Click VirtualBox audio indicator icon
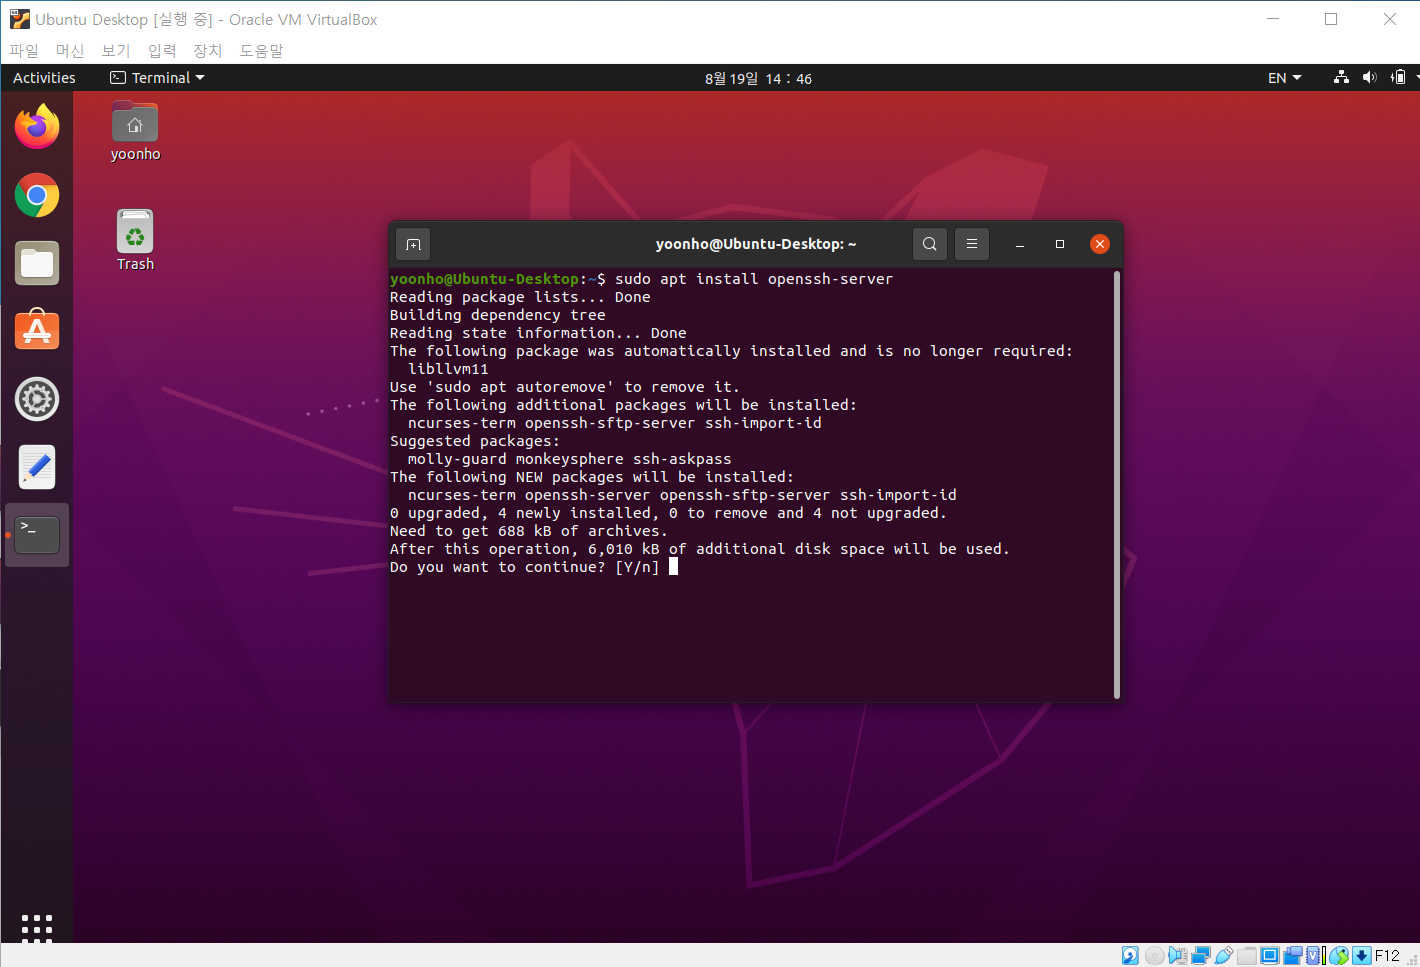The width and height of the screenshot is (1420, 967). pos(1178,956)
